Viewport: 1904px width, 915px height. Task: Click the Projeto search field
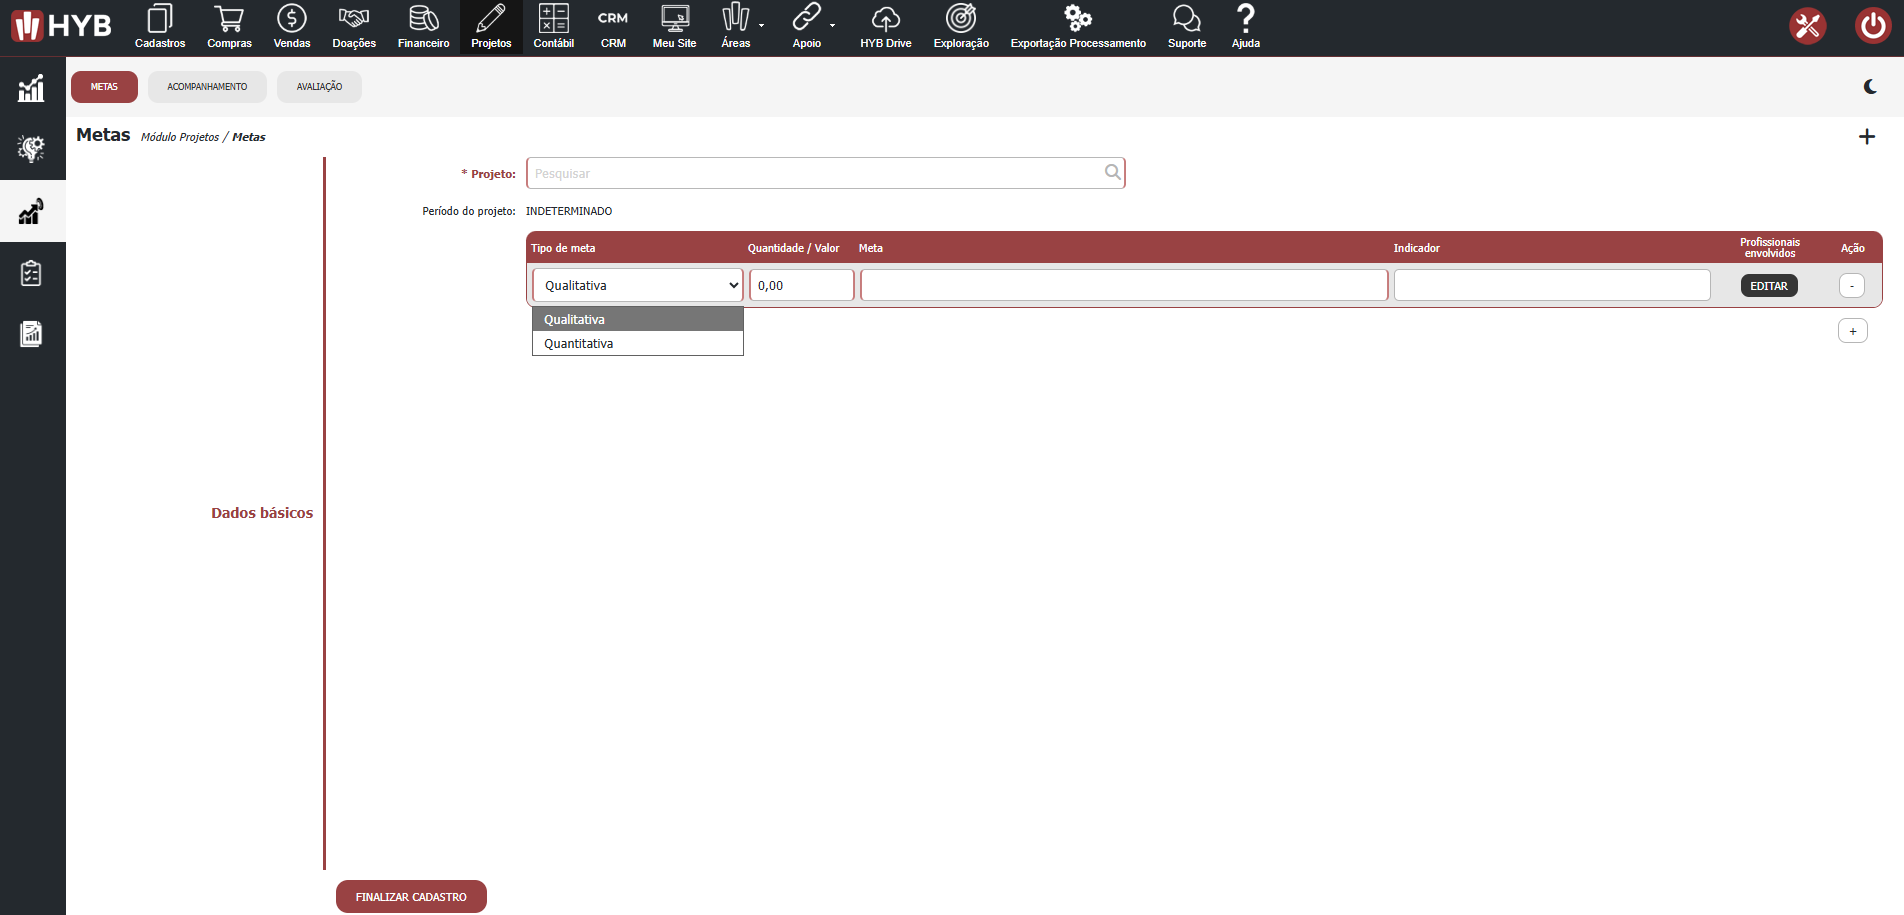[x=815, y=173]
